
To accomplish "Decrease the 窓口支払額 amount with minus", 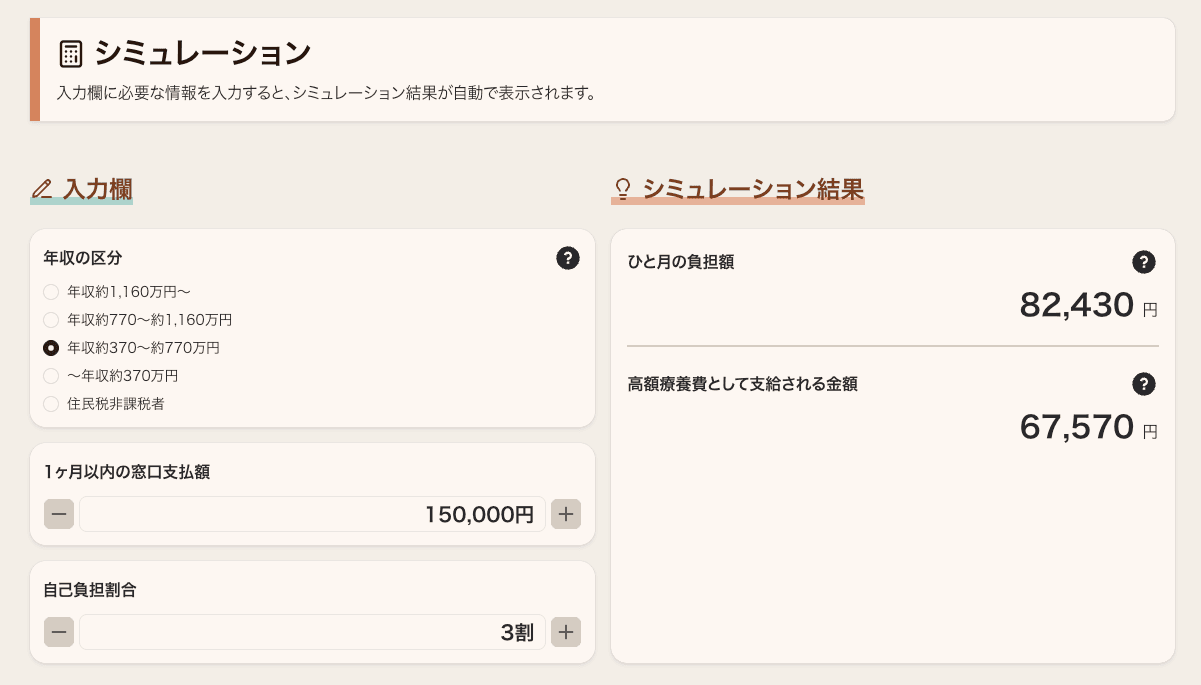I will pyautogui.click(x=59, y=514).
